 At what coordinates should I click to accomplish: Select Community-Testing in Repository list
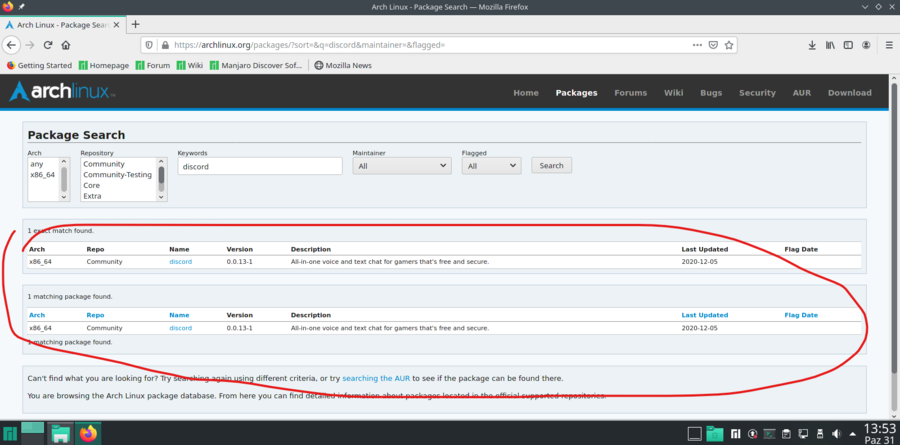pyautogui.click(x=119, y=175)
